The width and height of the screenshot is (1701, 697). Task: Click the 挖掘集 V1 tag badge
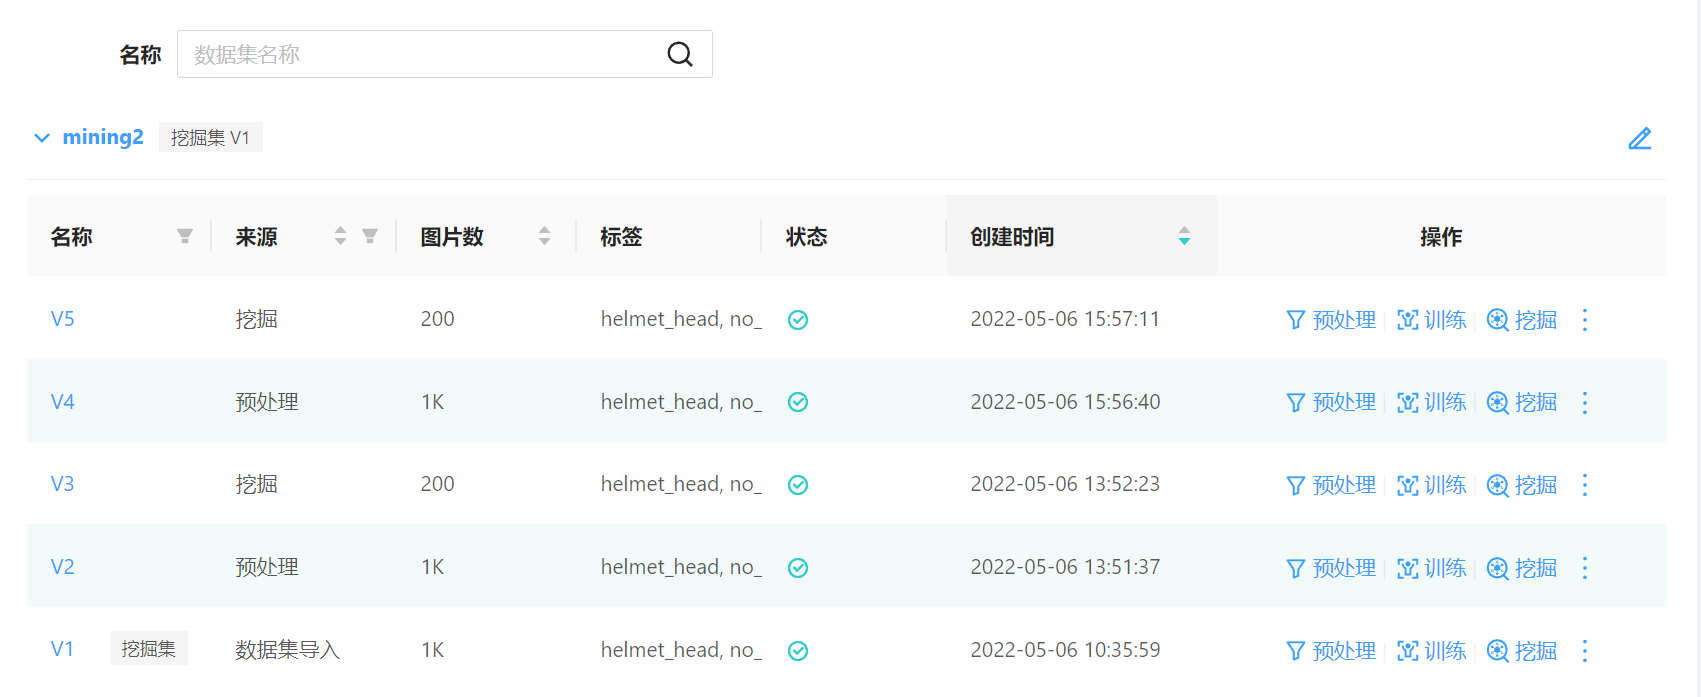[210, 137]
